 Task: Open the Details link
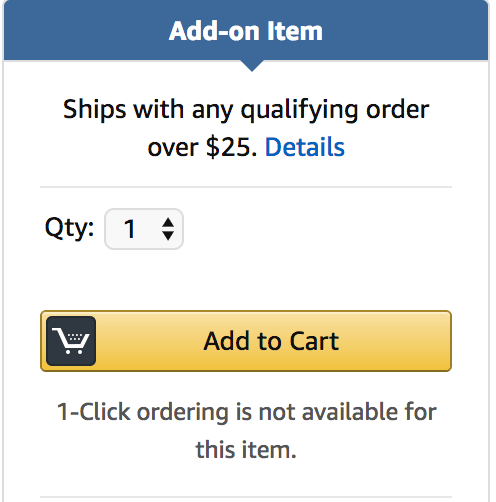click(304, 147)
